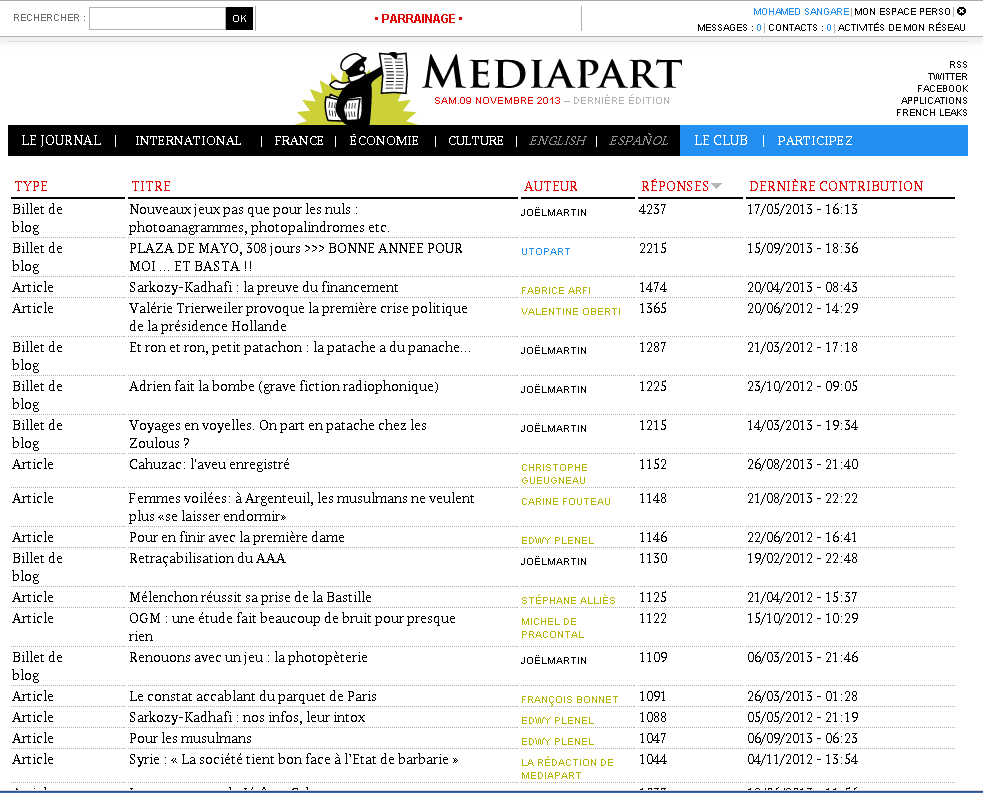Switch to English edition
The image size is (983, 793).
pos(557,140)
